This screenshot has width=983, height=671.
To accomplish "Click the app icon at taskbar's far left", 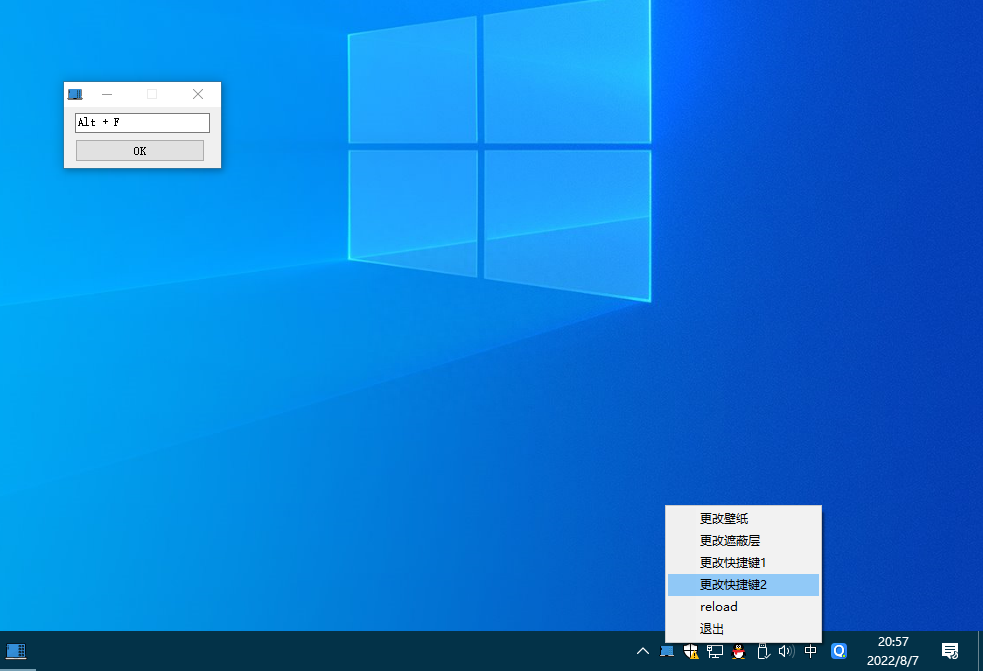I will pyautogui.click(x=15, y=652).
